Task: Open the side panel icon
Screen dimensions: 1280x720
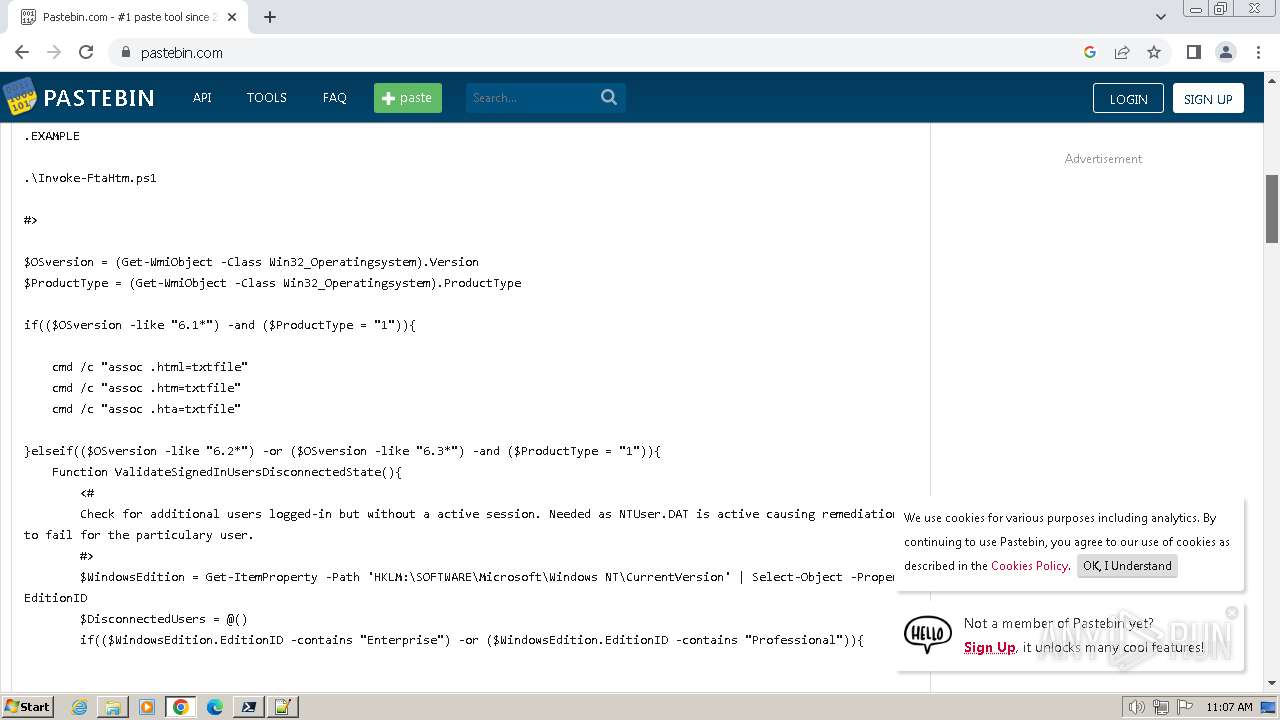Action: click(1193, 52)
